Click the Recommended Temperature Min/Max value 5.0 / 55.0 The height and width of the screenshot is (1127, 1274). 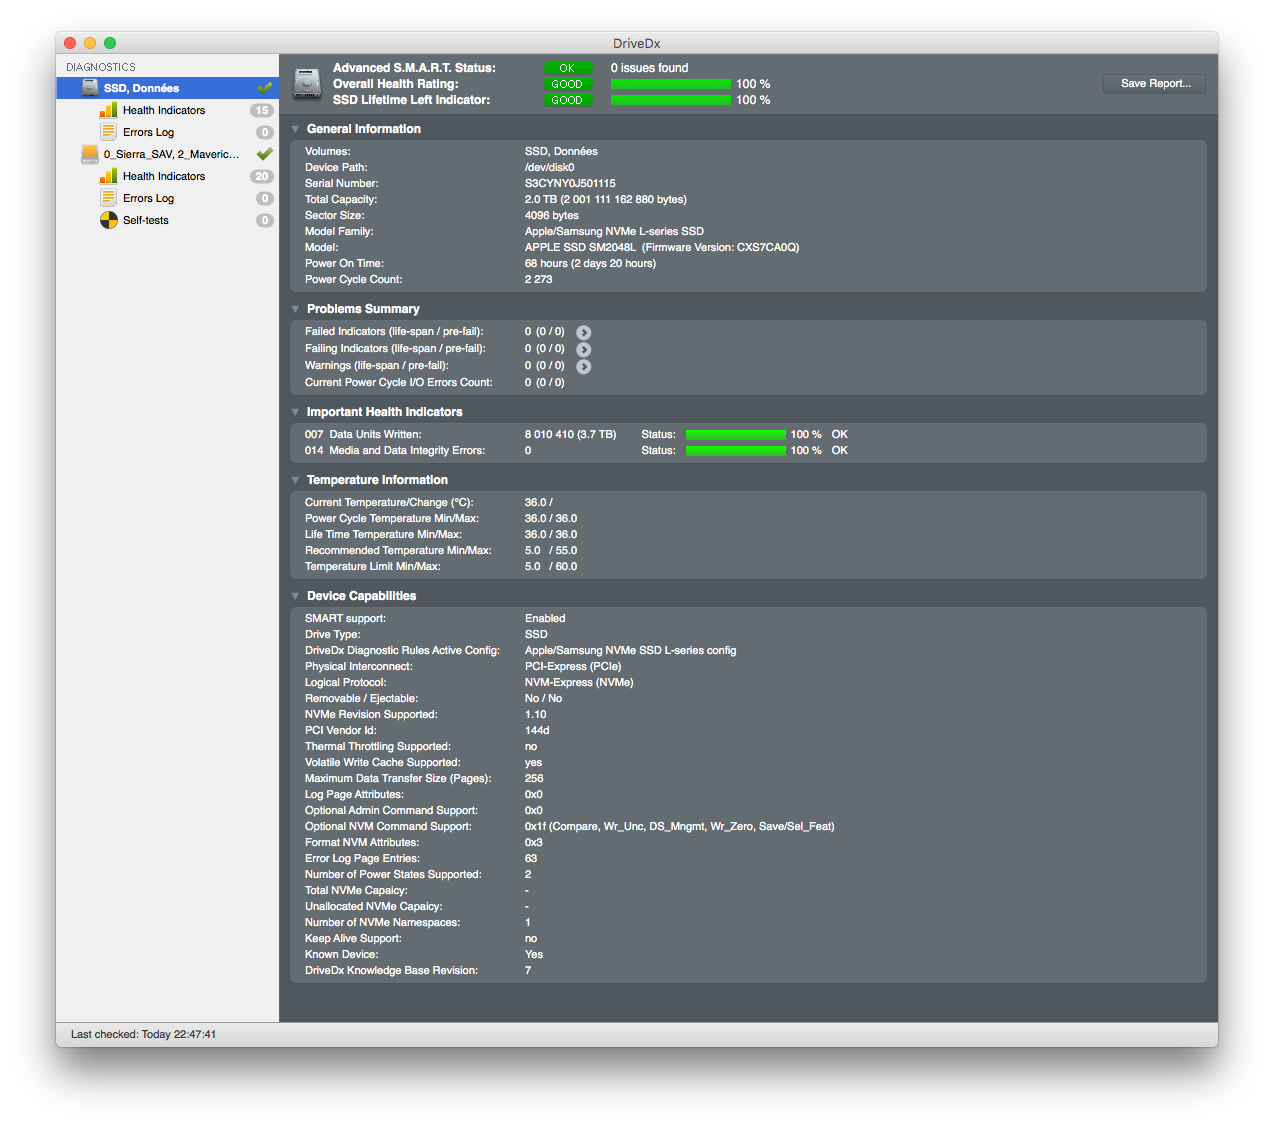point(551,550)
